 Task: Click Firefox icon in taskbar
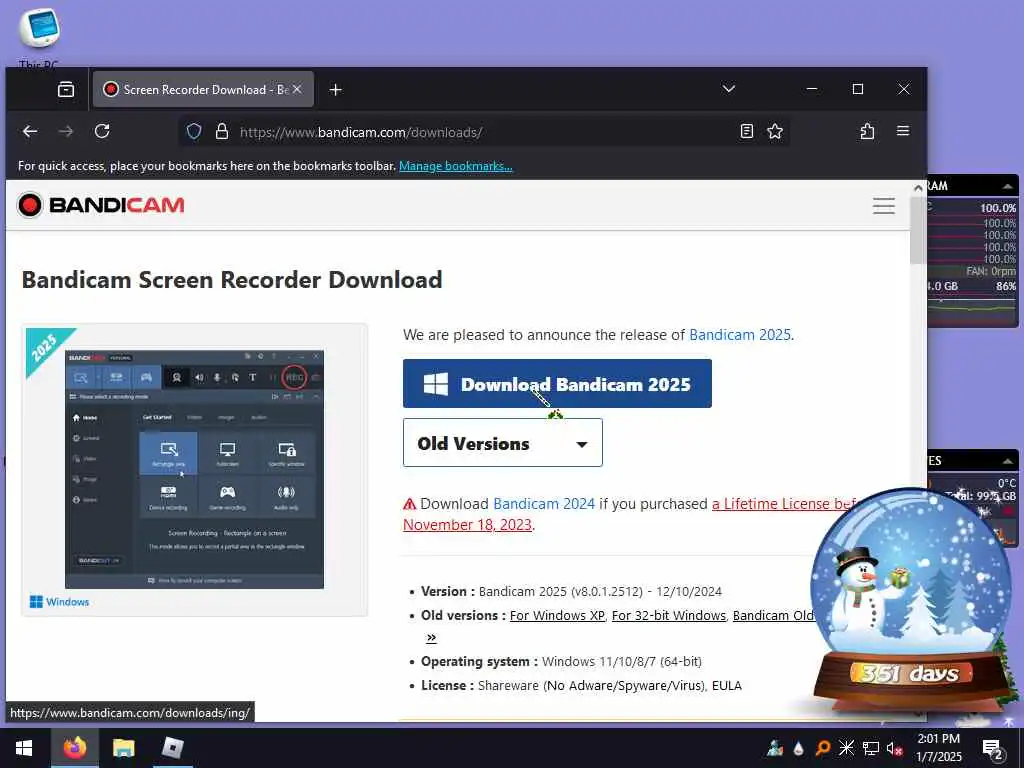(x=75, y=748)
